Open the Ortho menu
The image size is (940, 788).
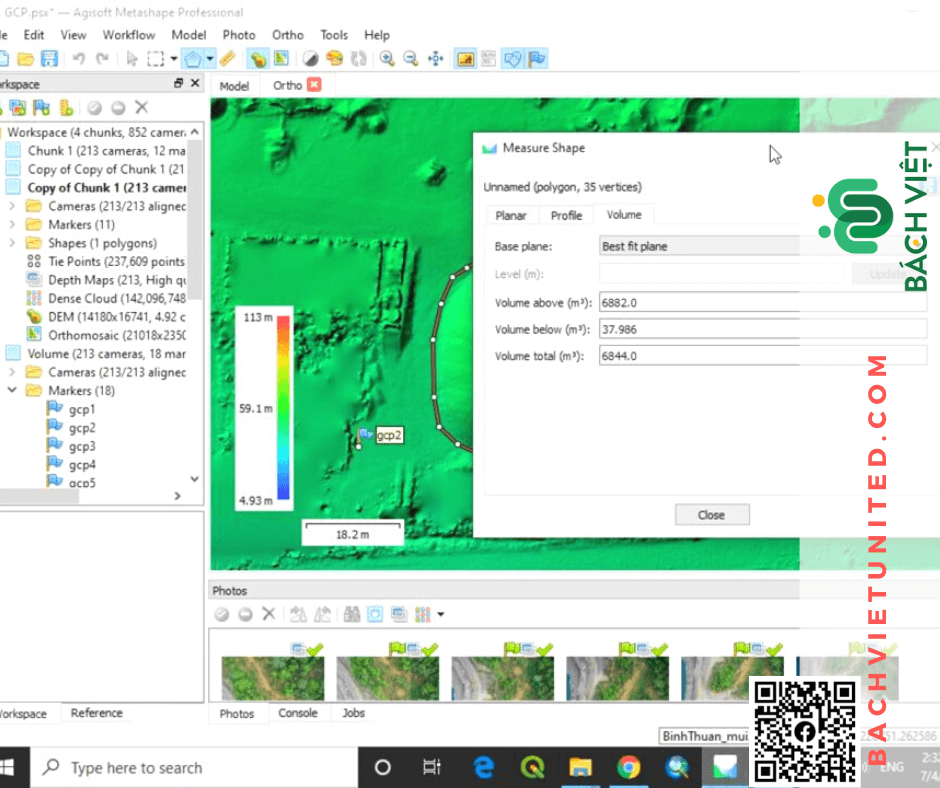coord(288,35)
